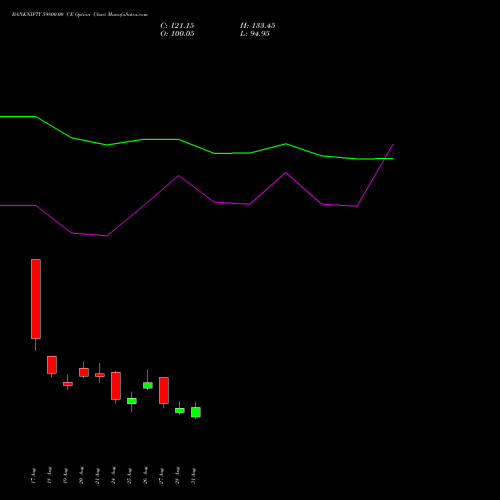Click the 19 Aug date label
Screen dimensions: 500x500
(65, 476)
